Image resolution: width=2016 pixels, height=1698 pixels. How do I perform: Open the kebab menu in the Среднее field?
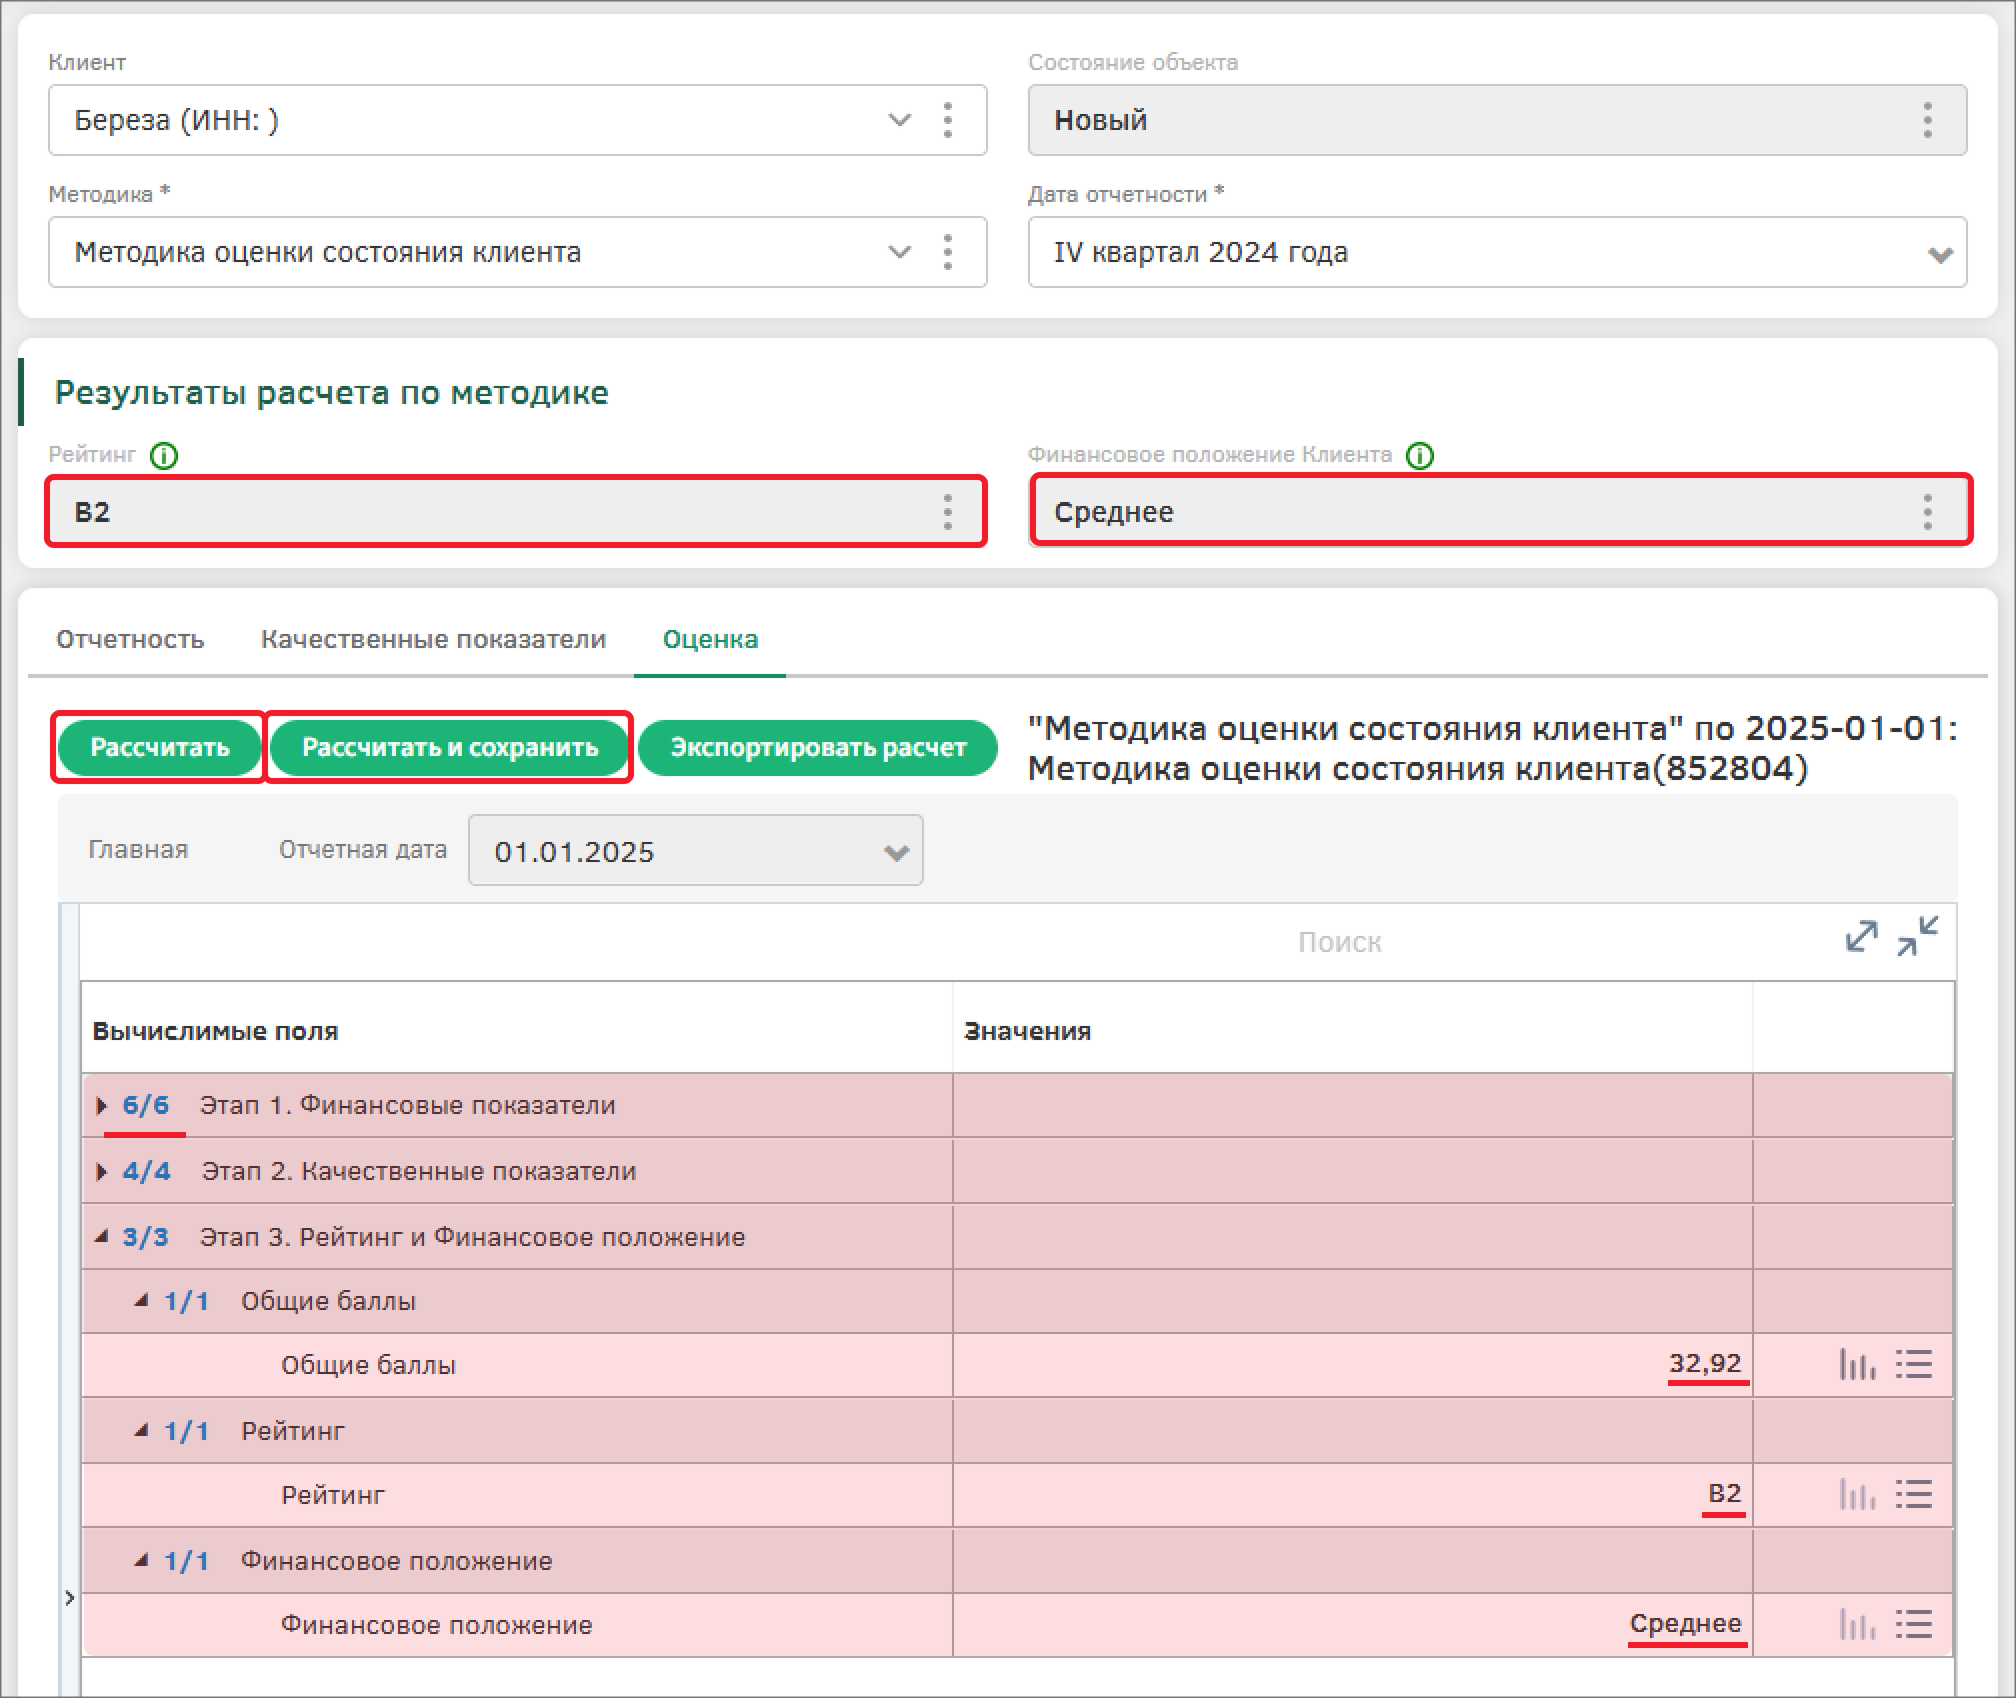pos(1927,512)
